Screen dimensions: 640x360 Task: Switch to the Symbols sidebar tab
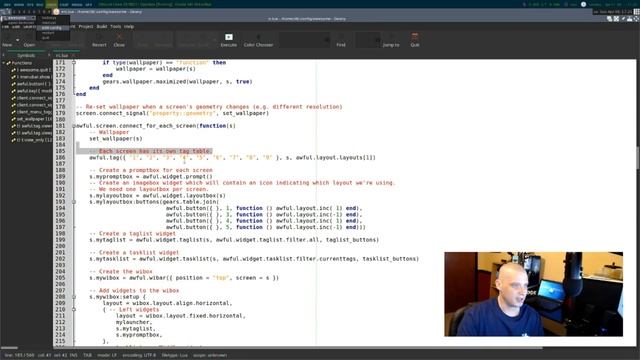pos(26,56)
